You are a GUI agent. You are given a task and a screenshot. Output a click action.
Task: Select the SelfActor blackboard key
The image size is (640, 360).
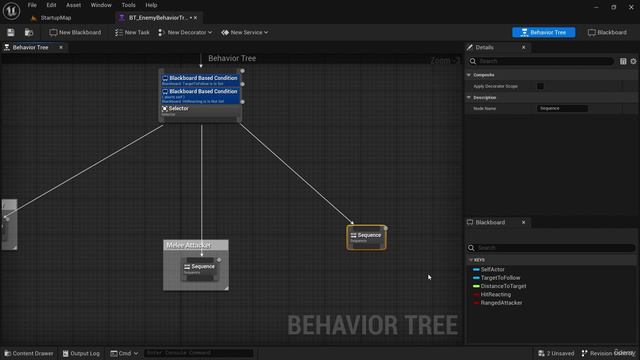point(492,269)
